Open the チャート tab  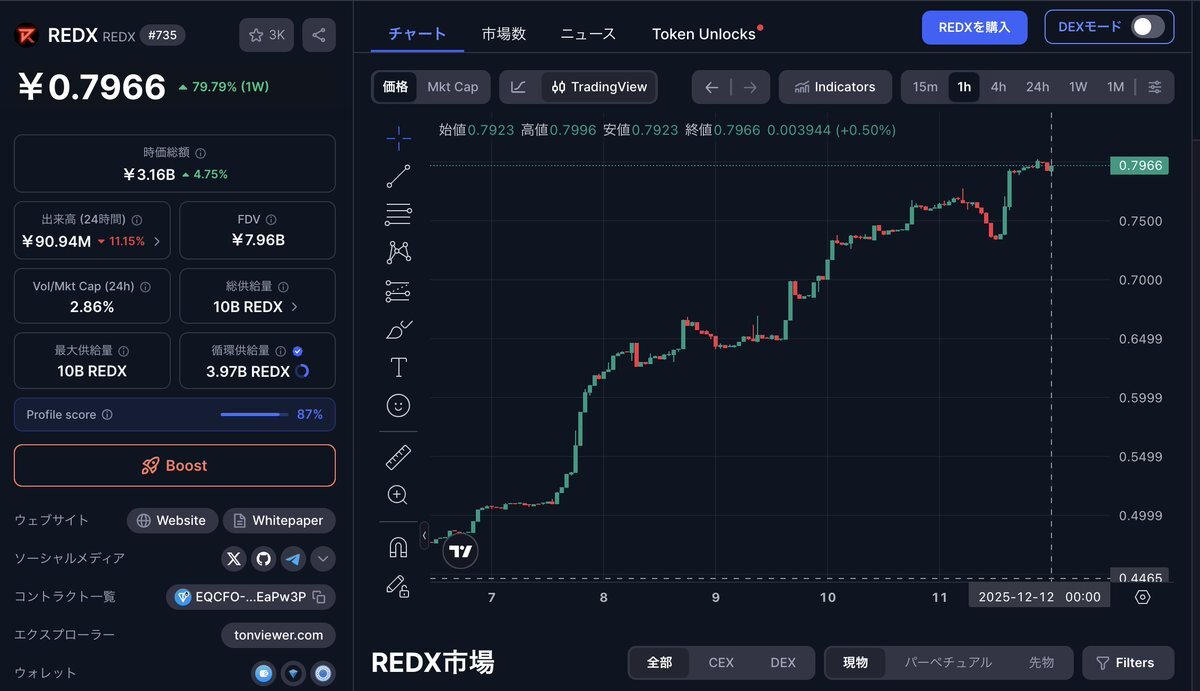point(417,34)
